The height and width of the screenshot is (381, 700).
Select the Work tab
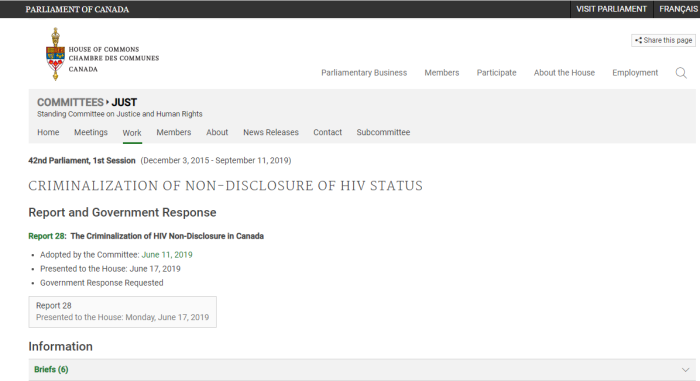tap(132, 133)
